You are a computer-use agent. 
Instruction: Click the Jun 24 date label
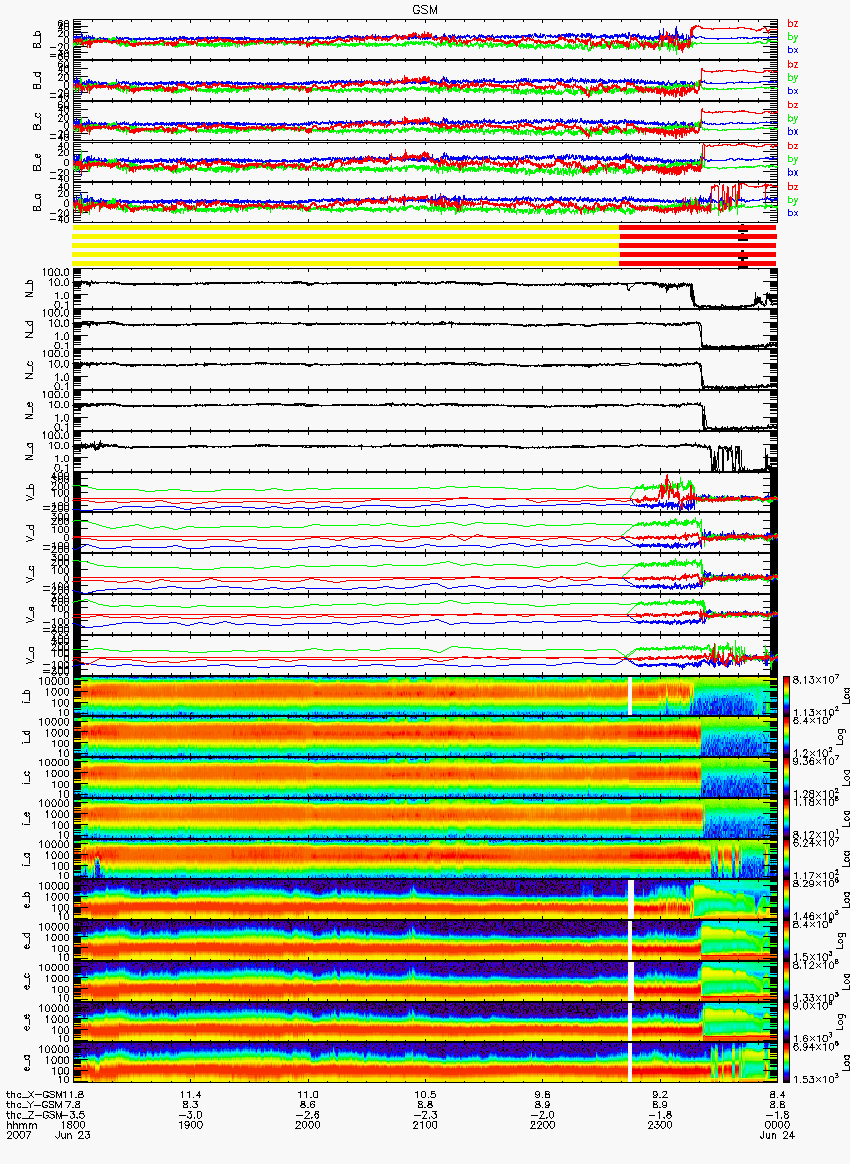pos(777,1136)
